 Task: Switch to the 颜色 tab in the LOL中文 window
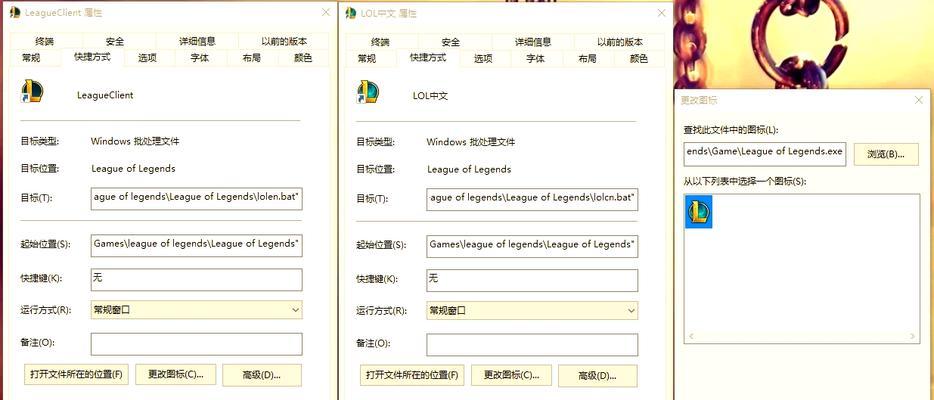coord(639,58)
